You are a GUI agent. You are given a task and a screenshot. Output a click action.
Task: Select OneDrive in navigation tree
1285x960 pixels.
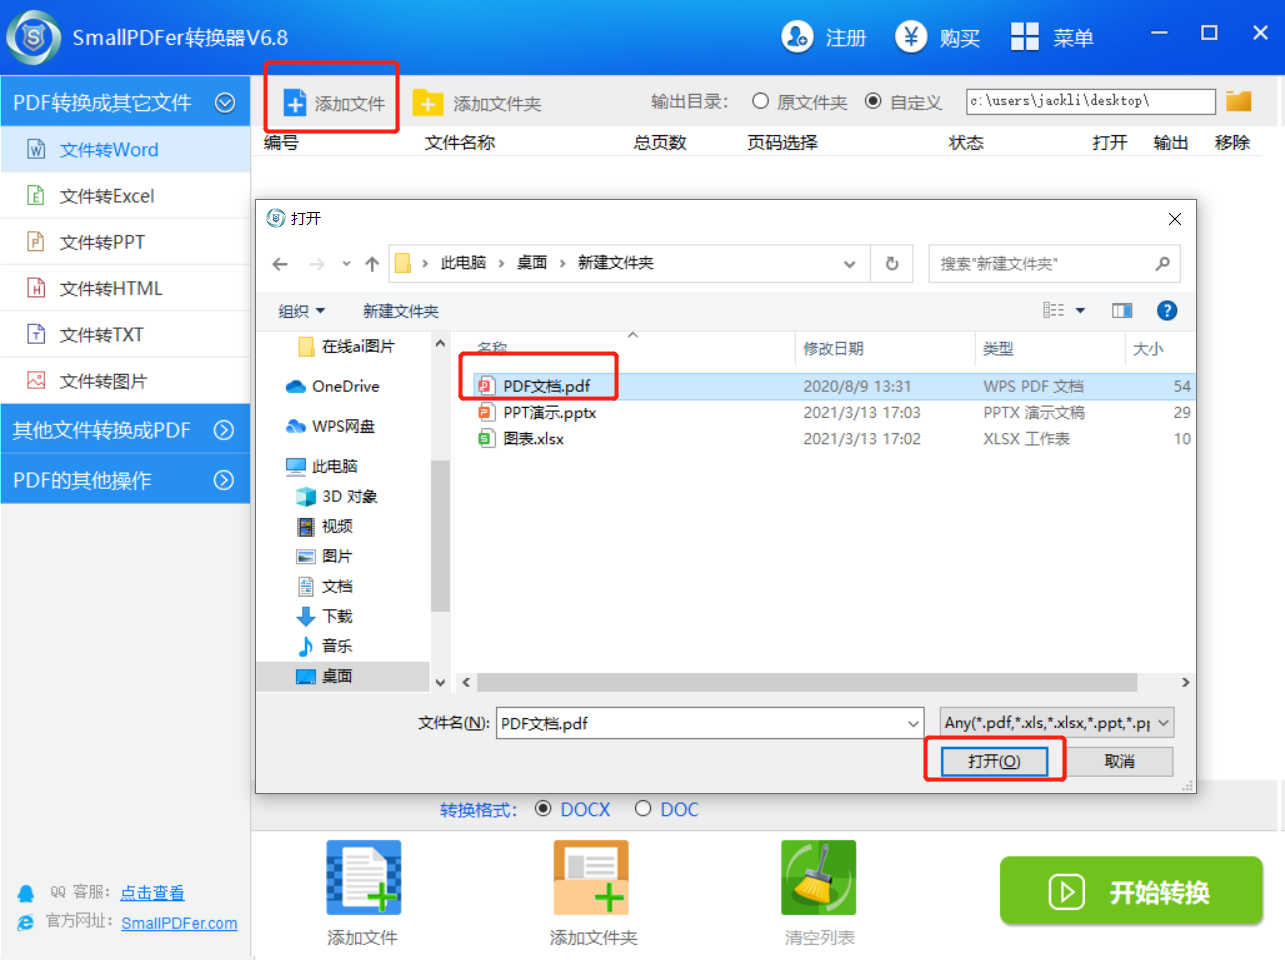click(345, 386)
